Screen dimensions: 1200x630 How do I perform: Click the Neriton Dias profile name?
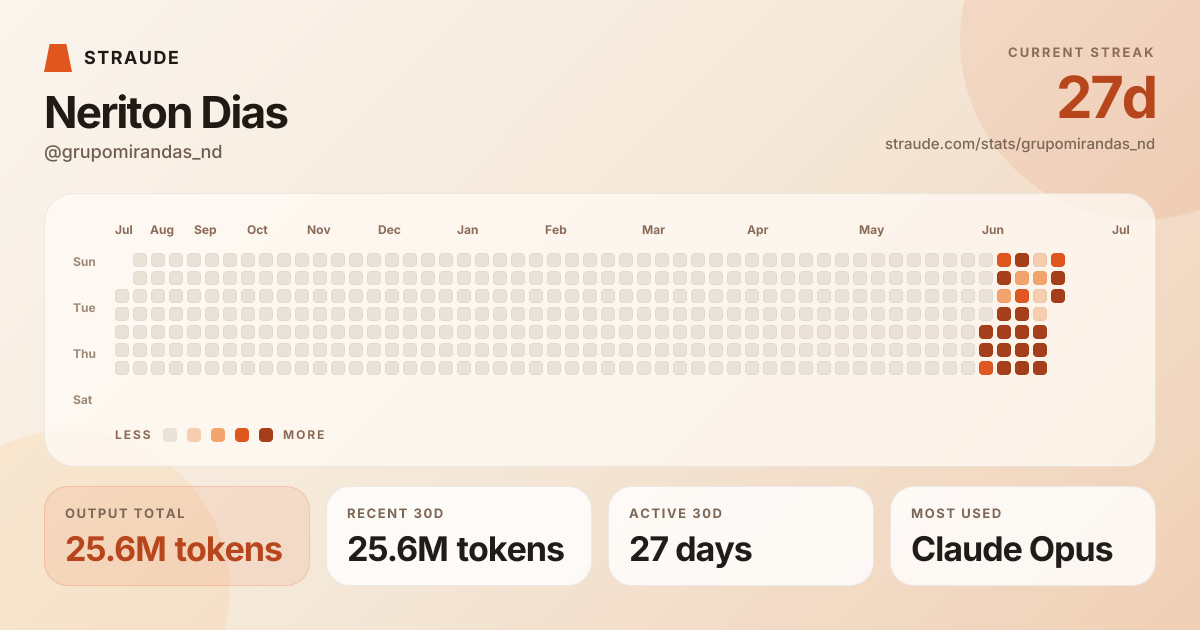[166, 113]
